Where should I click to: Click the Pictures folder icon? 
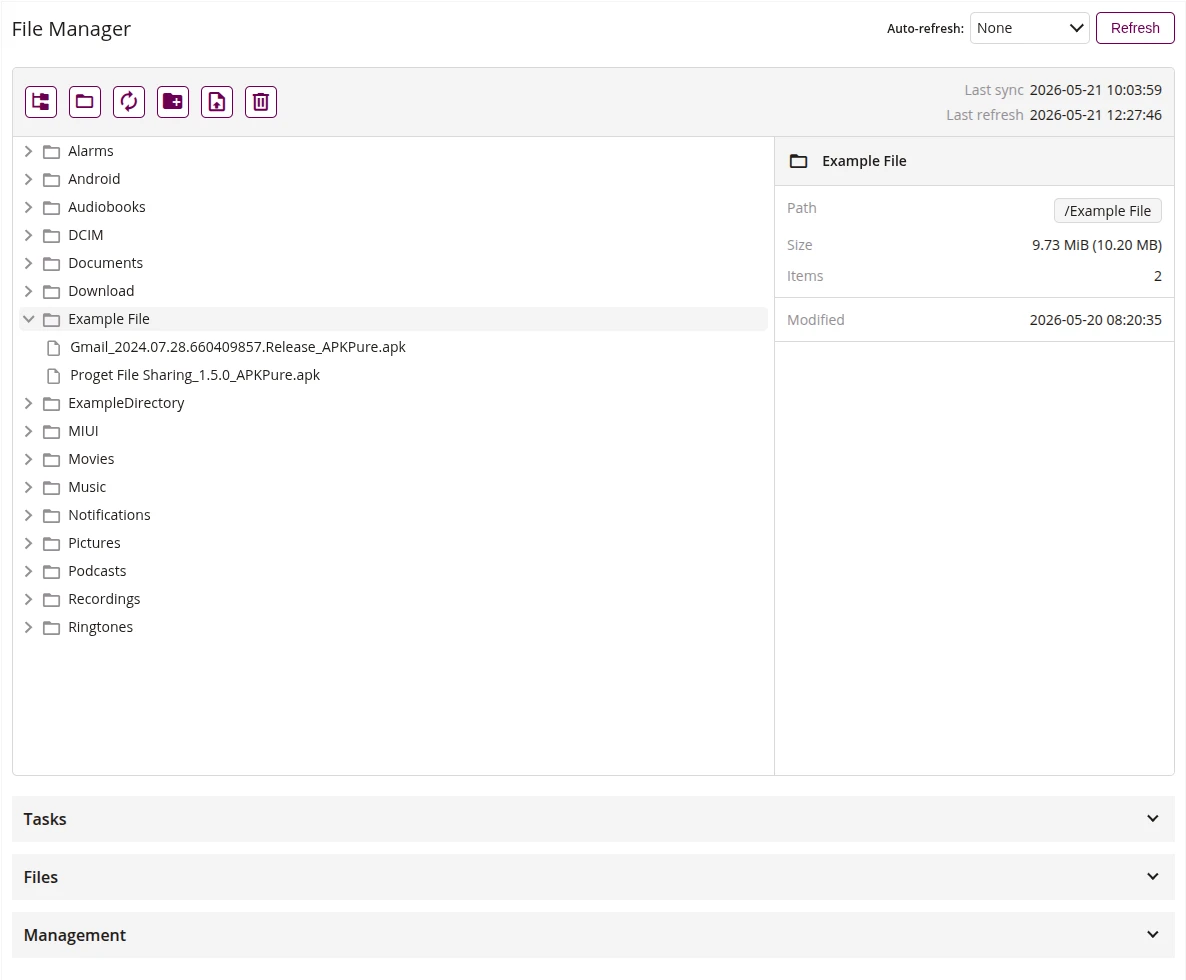tap(51, 544)
